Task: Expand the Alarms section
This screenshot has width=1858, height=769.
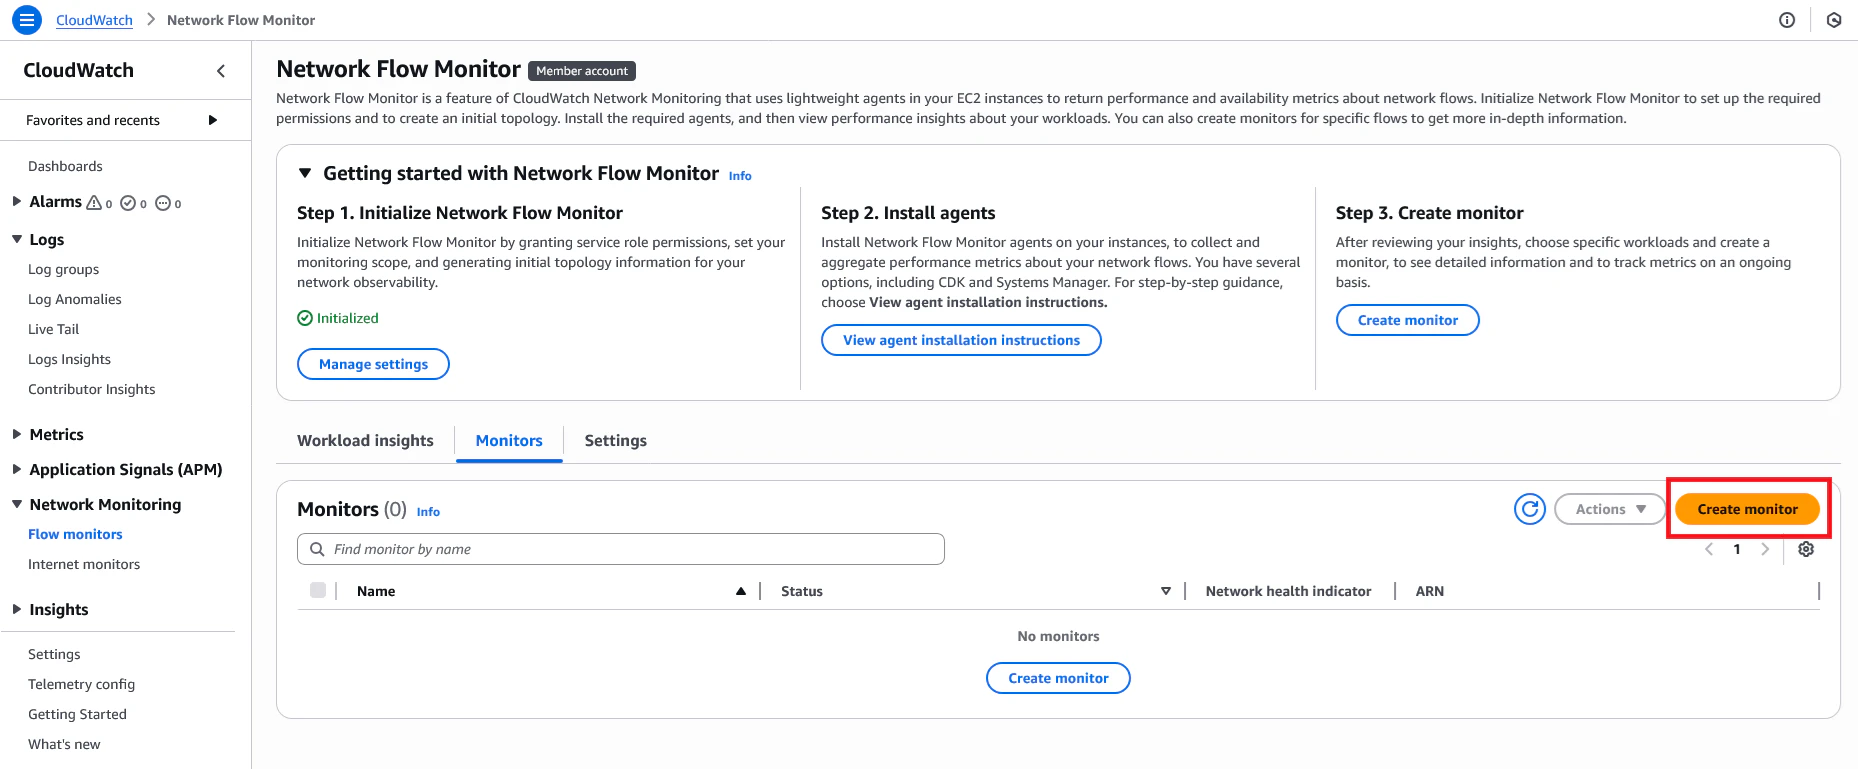Action: click(x=17, y=201)
